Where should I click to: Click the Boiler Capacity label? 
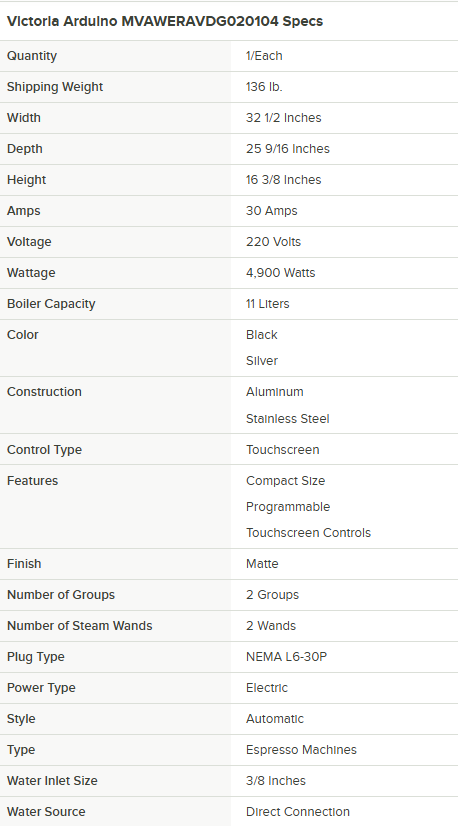pyautogui.click(x=51, y=304)
